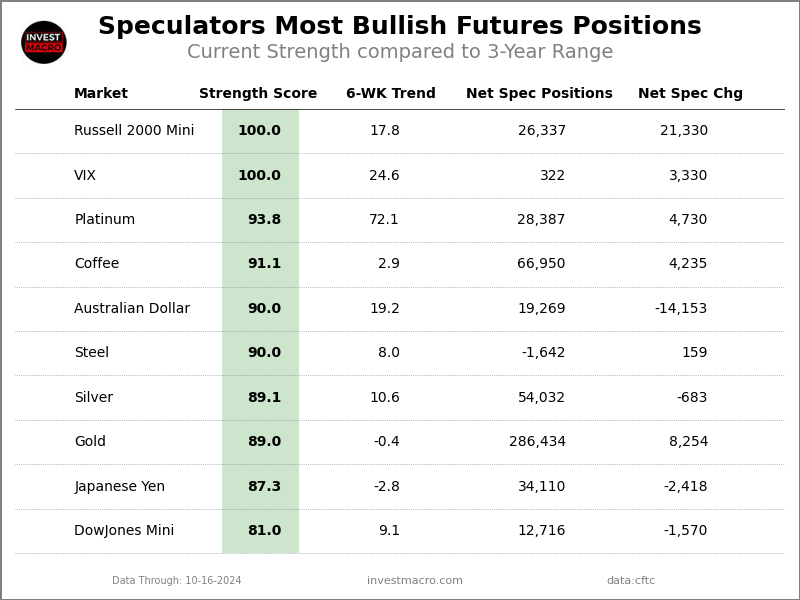Click the Platinum strength score 93.8
Screen dimensions: 800x600
(264, 220)
